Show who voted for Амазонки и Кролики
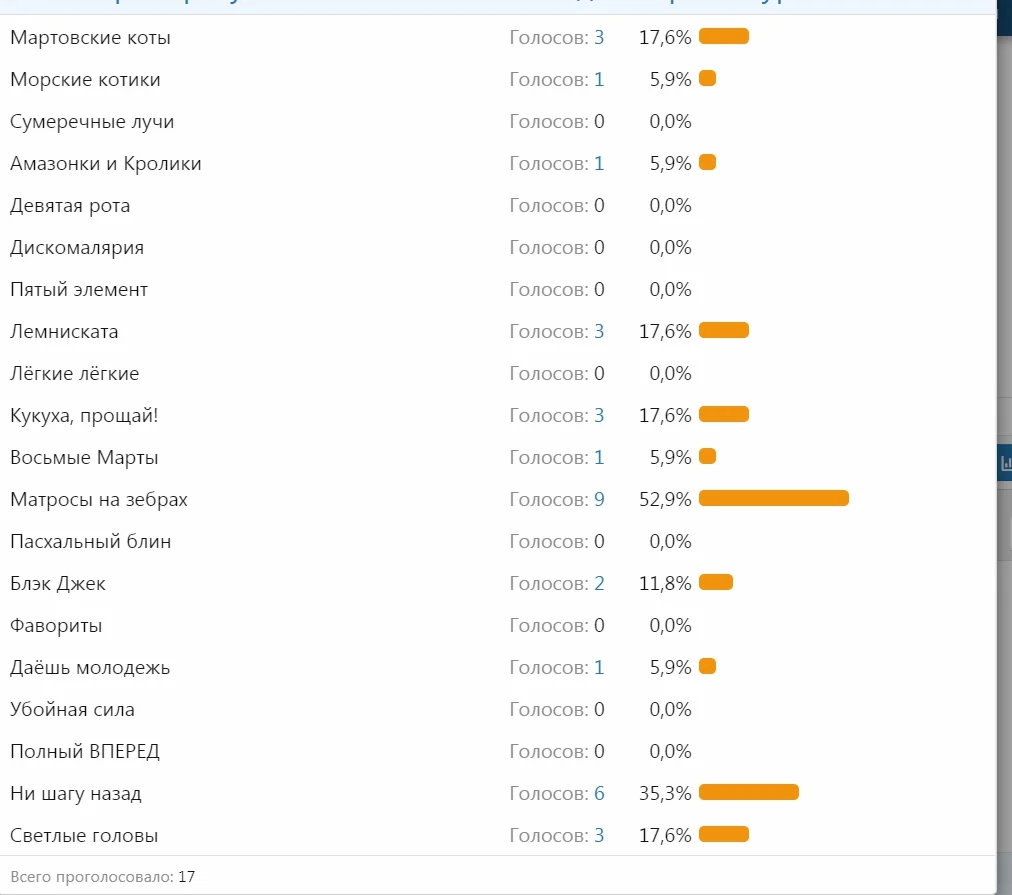This screenshot has height=895, width=1012. pyautogui.click(x=599, y=164)
